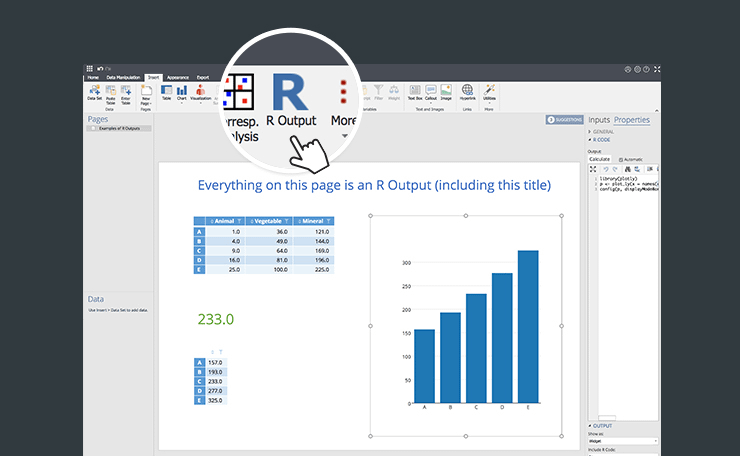The height and width of the screenshot is (456, 740).
Task: Toggle the Automatic checkbox
Action: pos(621,159)
